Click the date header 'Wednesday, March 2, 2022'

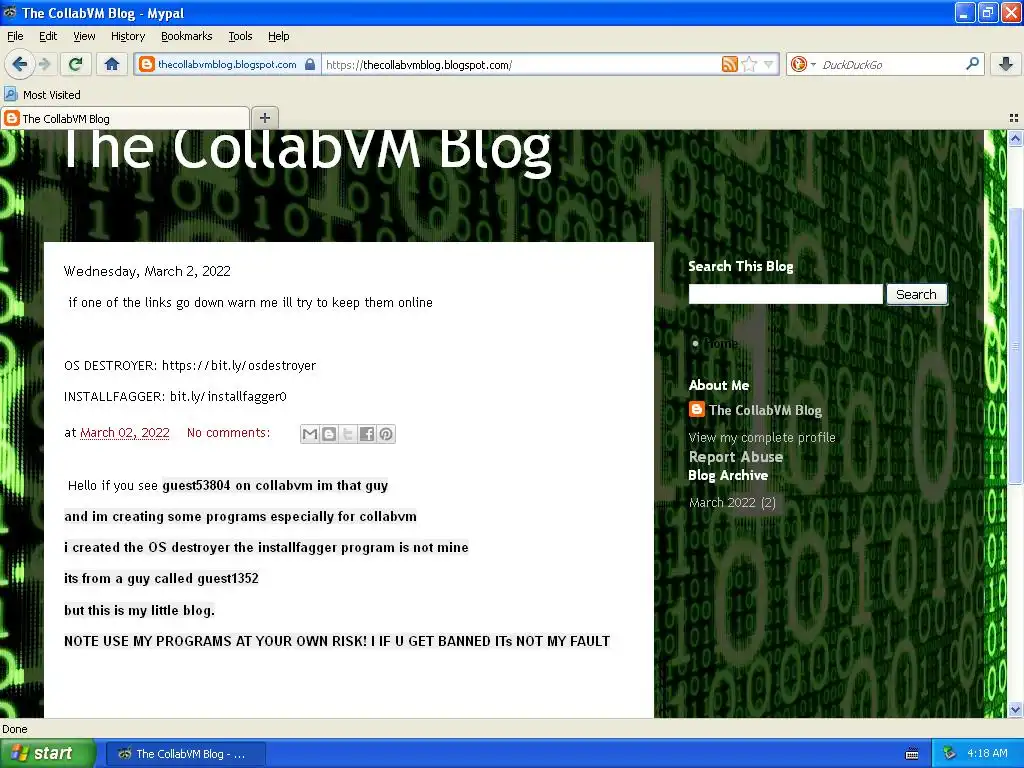coord(147,271)
